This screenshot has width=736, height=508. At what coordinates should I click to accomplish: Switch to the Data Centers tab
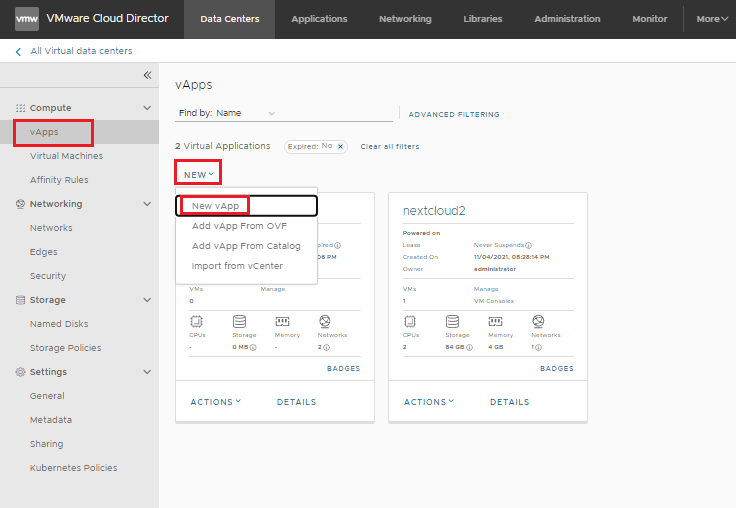(230, 19)
